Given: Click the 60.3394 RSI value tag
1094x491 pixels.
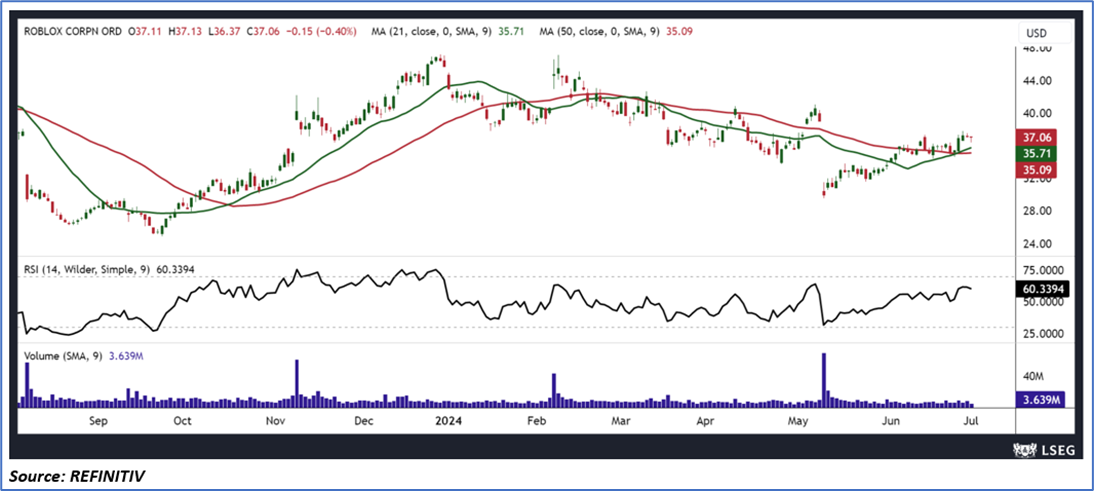Looking at the screenshot, I should coord(1044,287).
